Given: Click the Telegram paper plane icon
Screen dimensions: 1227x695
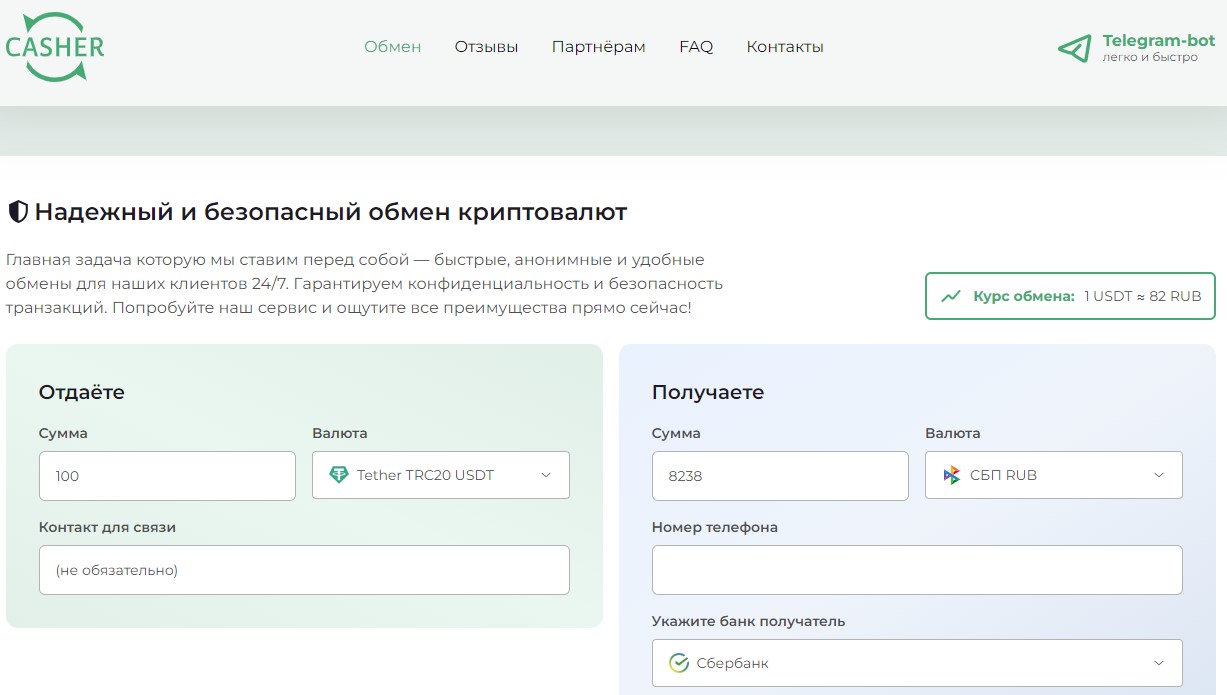Looking at the screenshot, I should pos(1074,48).
